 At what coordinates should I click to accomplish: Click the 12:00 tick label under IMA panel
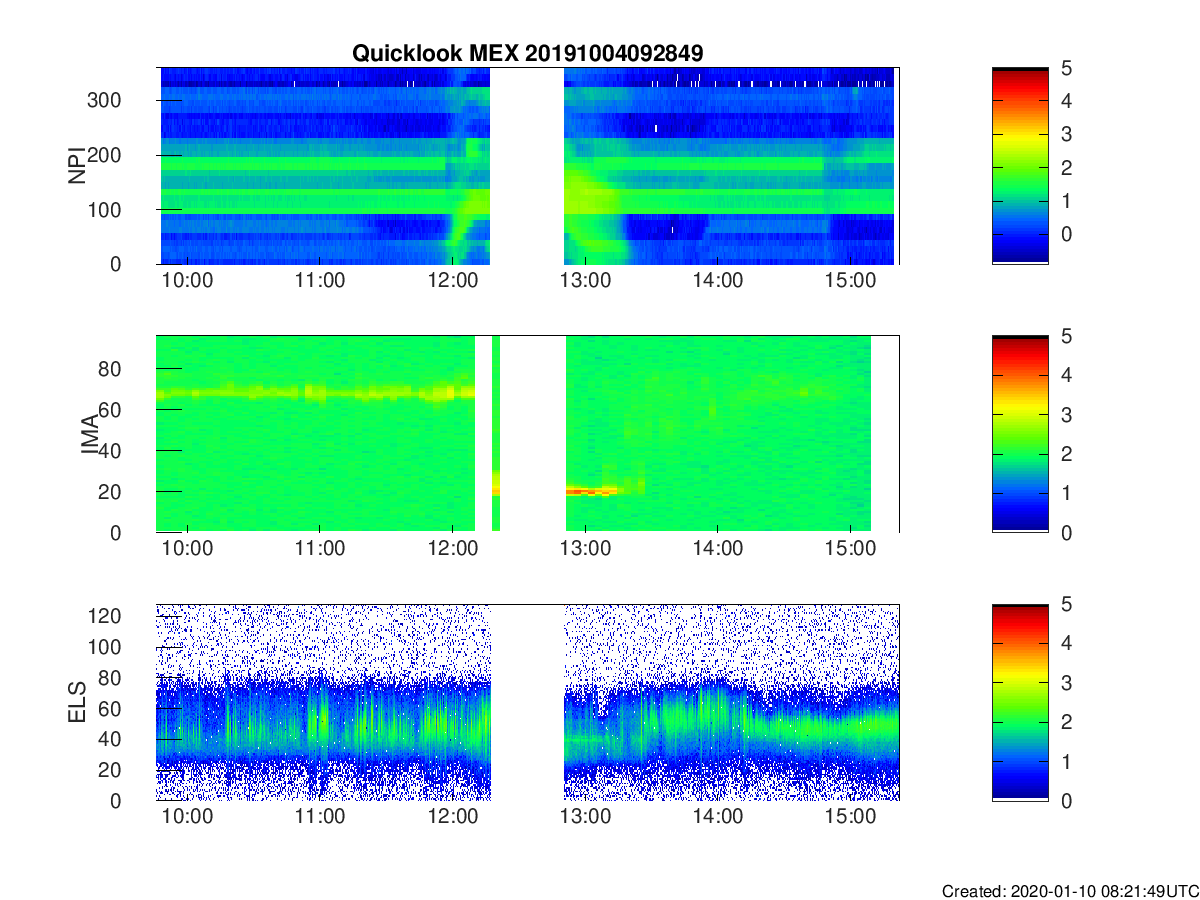point(452,550)
